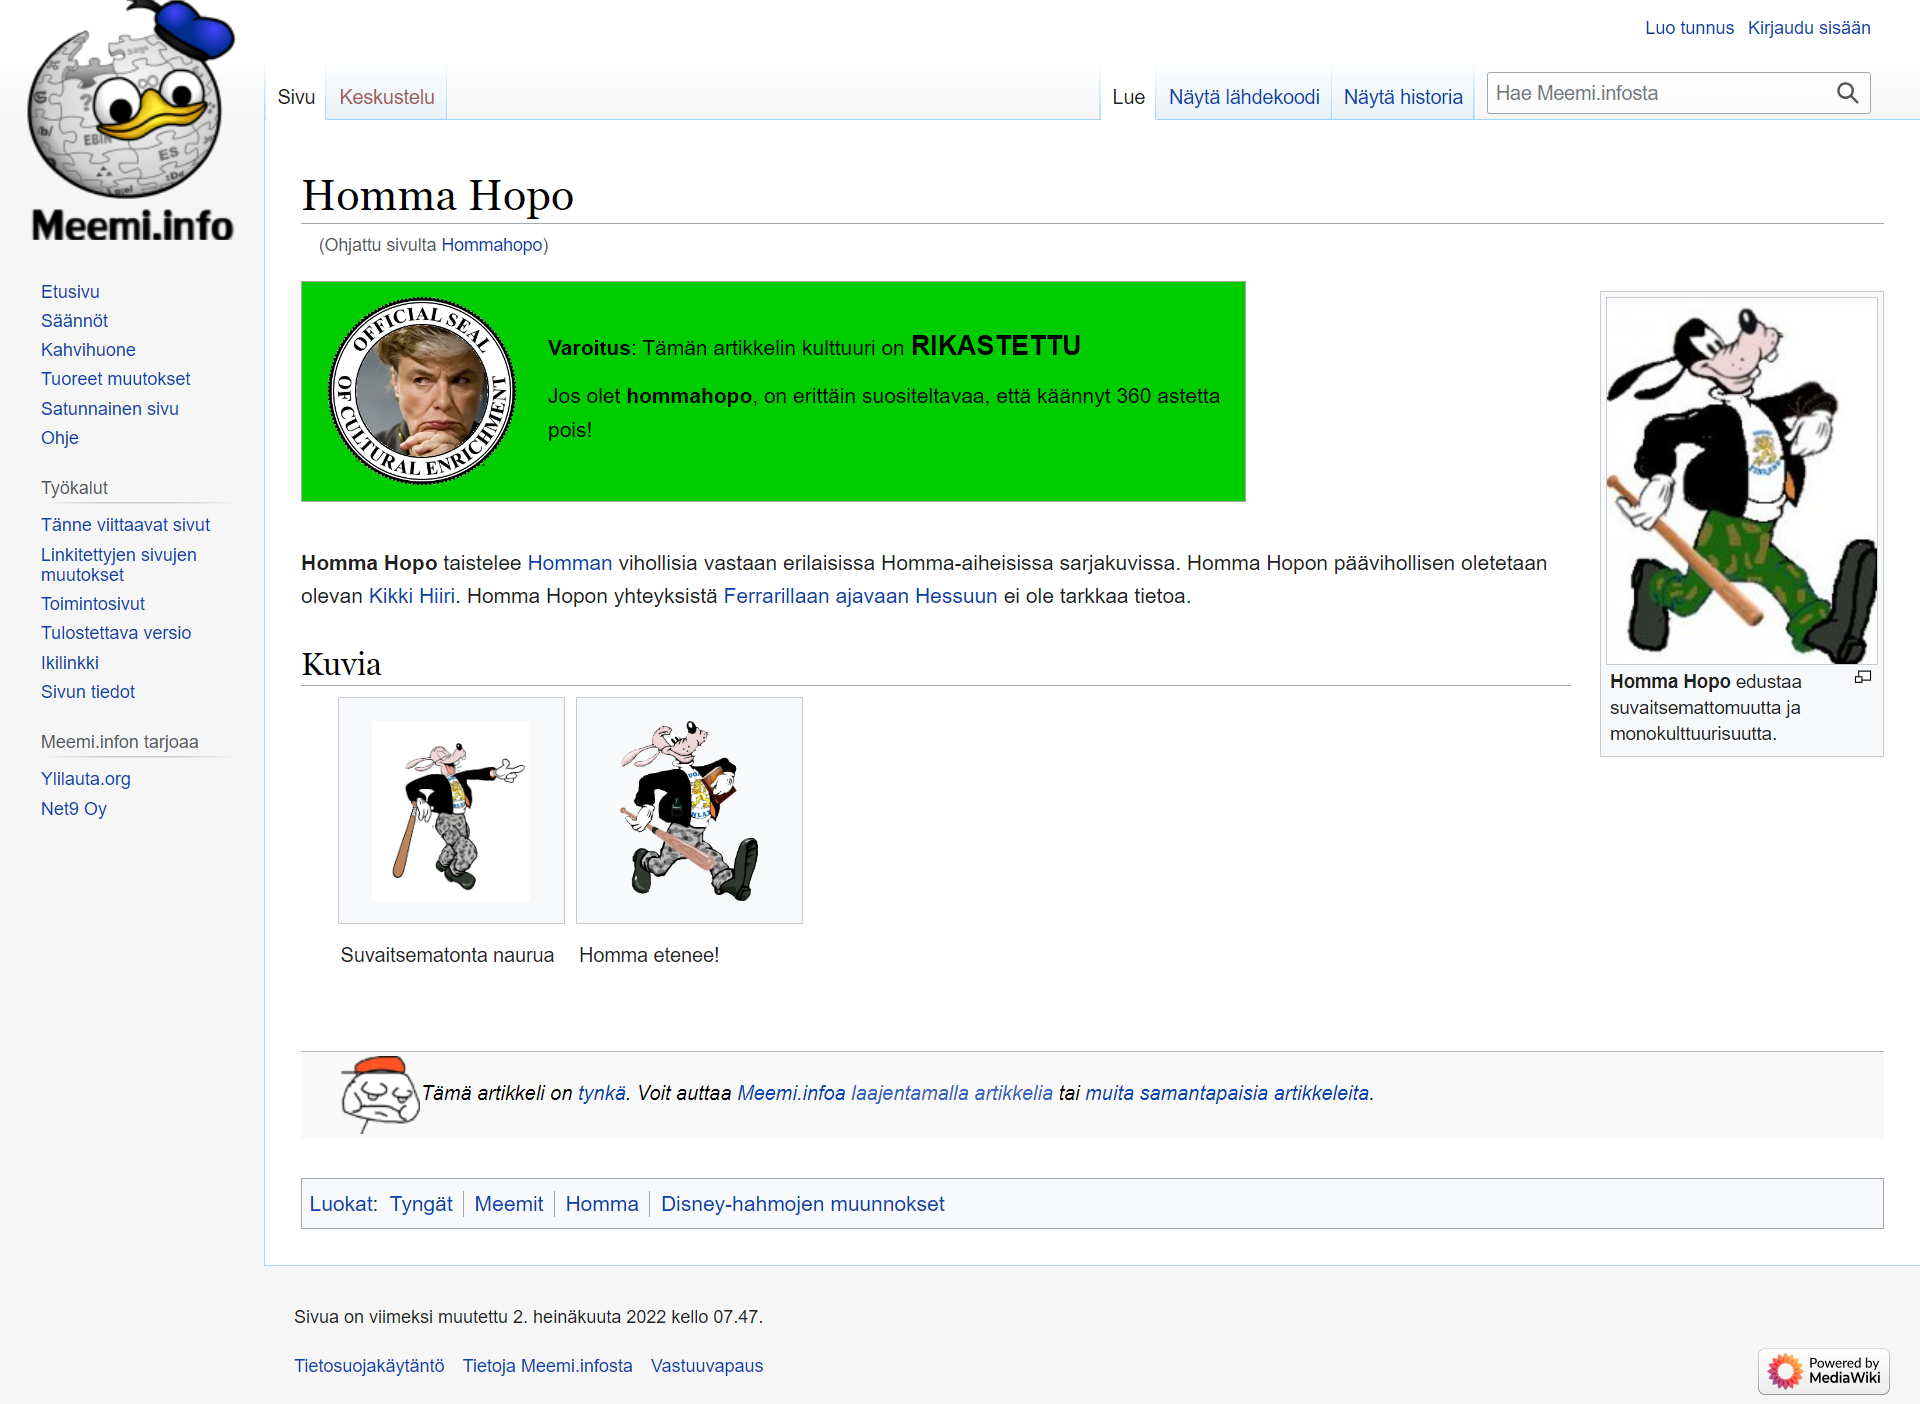This screenshot has height=1404, width=1920.
Task: Open the Disney-hahmojen muunnokset category
Action: 802,1204
